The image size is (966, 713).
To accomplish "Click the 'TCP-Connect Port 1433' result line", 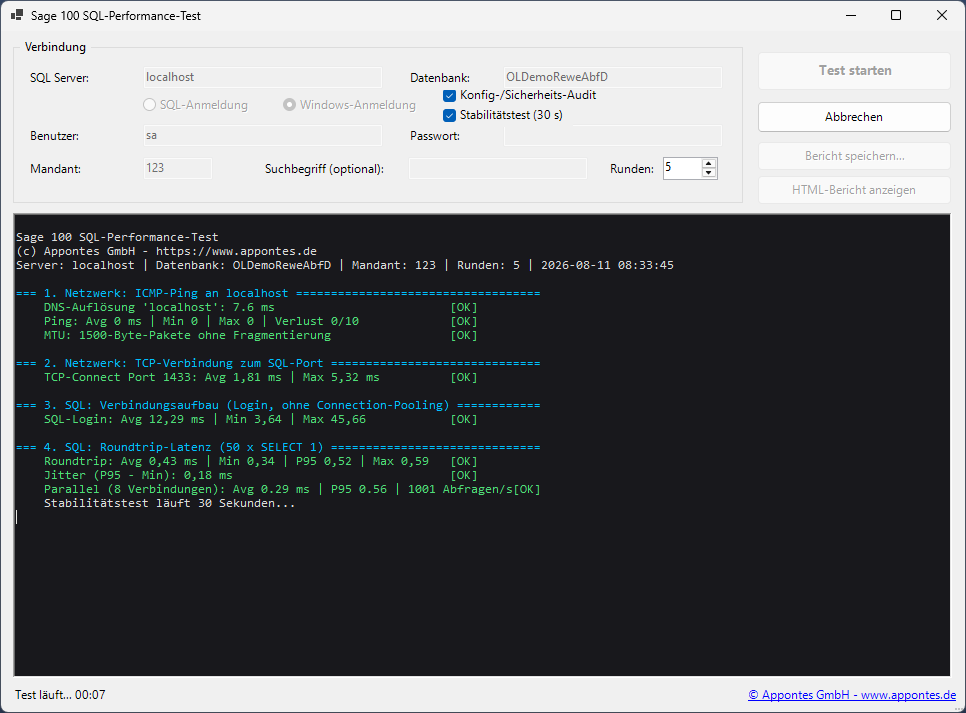I will coord(261,378).
